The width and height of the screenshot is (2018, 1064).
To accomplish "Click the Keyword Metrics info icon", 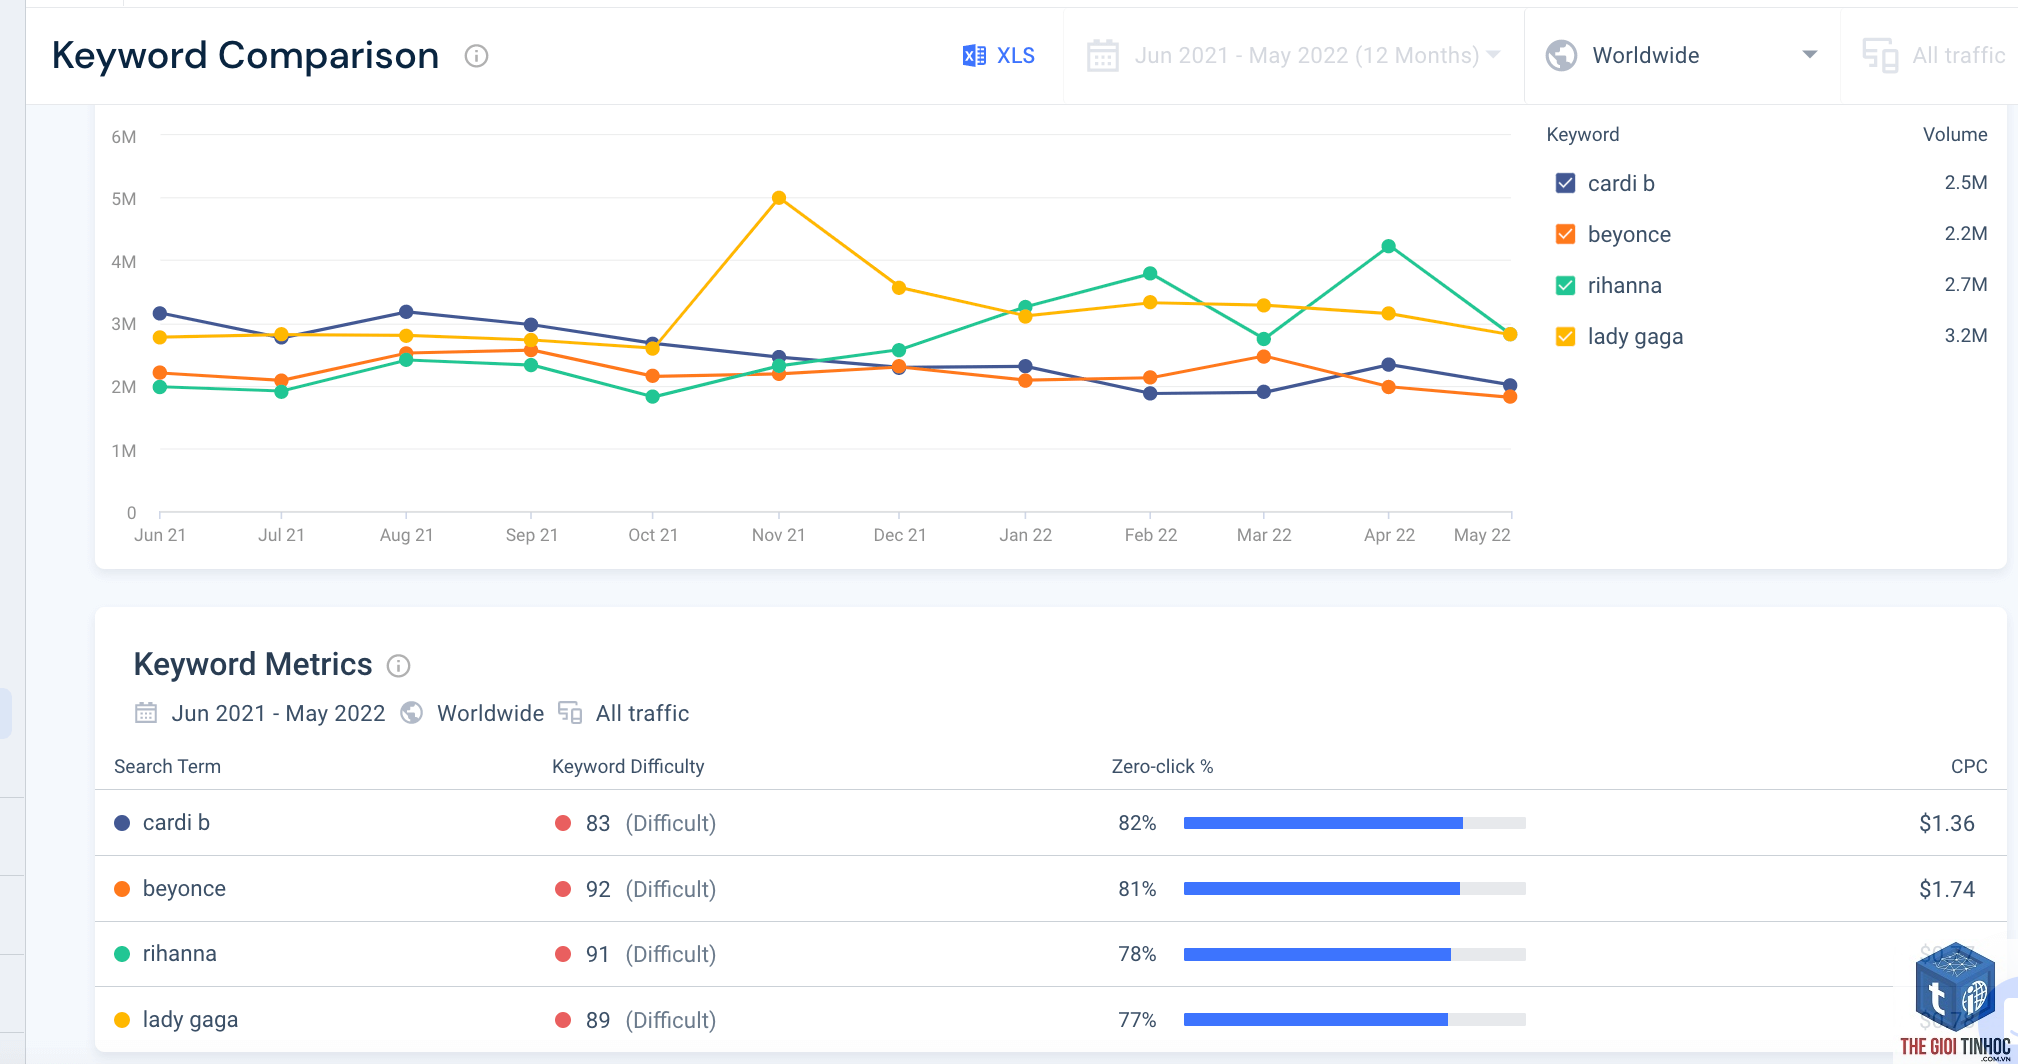I will (398, 666).
